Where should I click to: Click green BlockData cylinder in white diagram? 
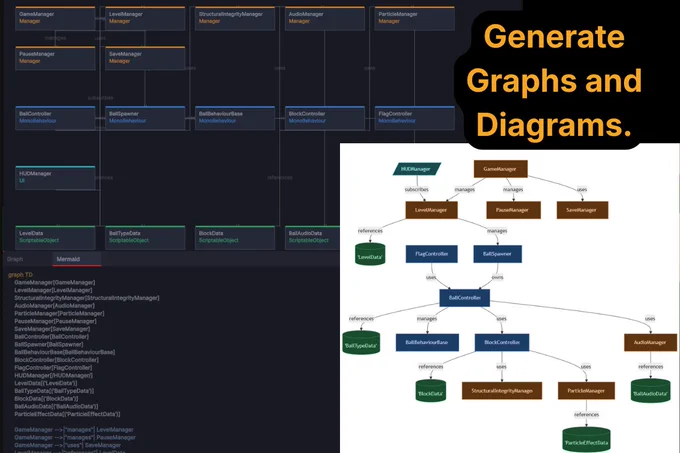(431, 391)
